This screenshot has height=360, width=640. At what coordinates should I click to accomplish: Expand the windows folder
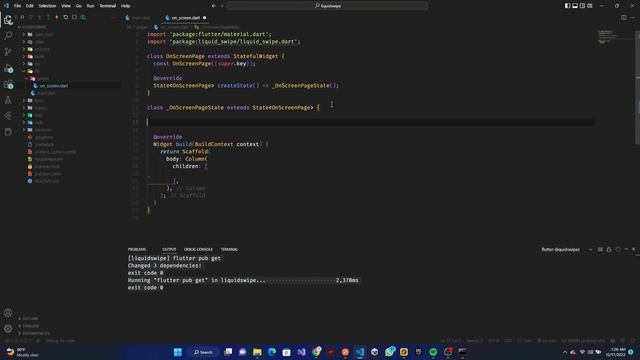tap(38, 130)
